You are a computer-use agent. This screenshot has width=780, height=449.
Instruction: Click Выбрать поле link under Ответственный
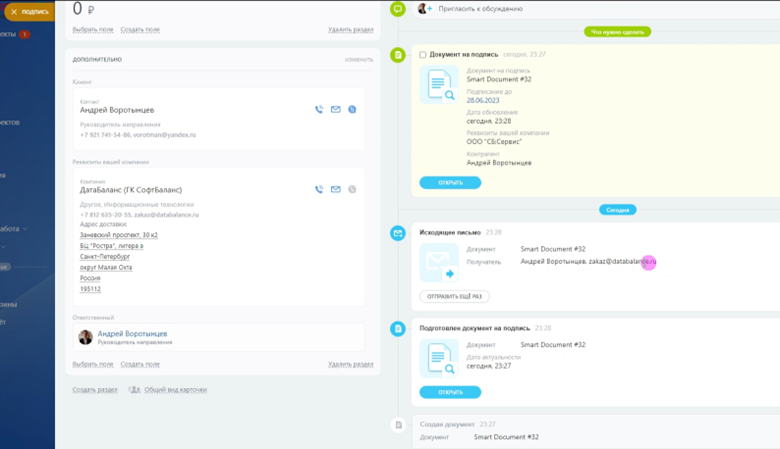coord(93,364)
